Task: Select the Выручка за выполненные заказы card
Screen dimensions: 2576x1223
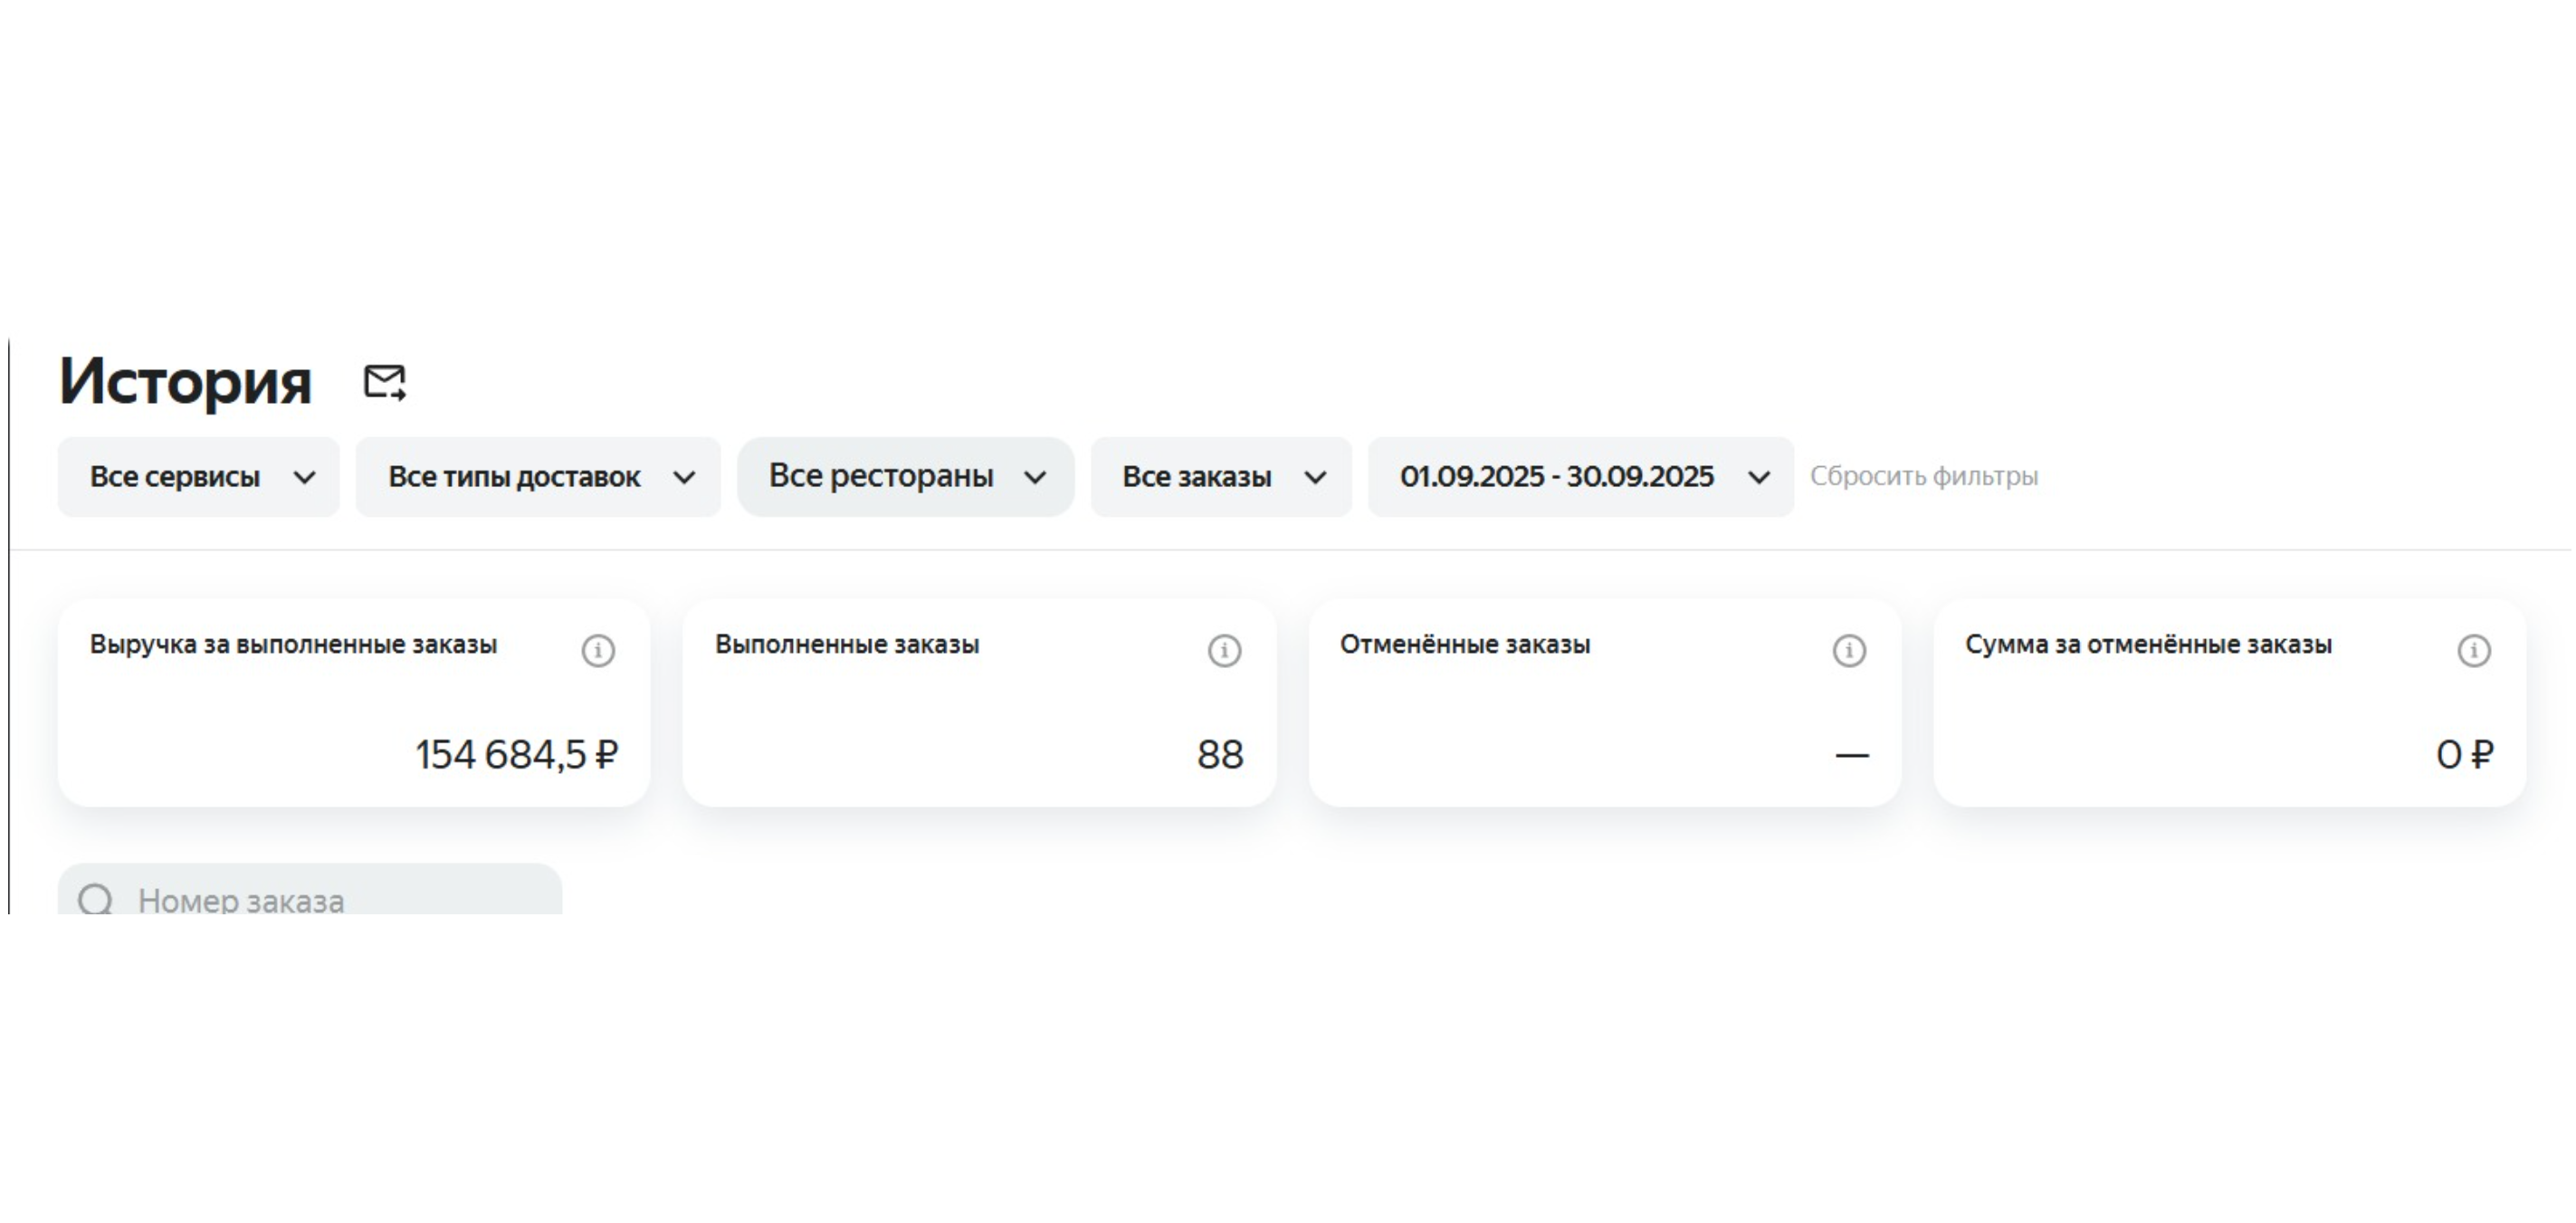Action: 354,705
